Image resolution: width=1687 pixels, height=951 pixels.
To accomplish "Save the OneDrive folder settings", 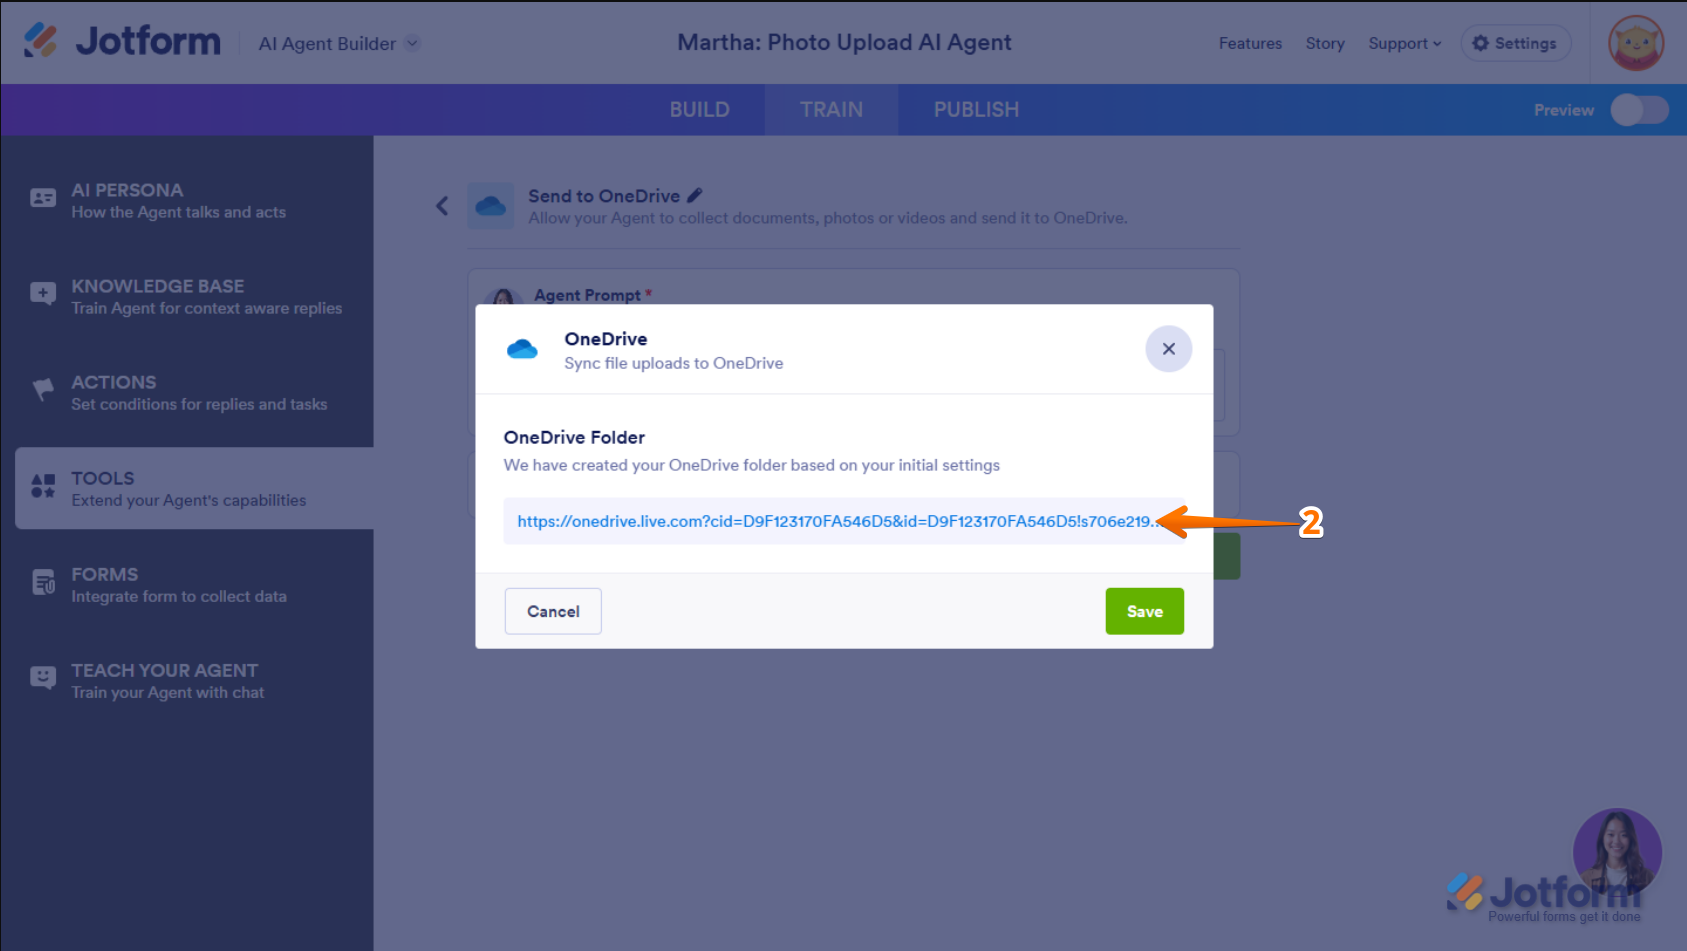I will (1145, 611).
